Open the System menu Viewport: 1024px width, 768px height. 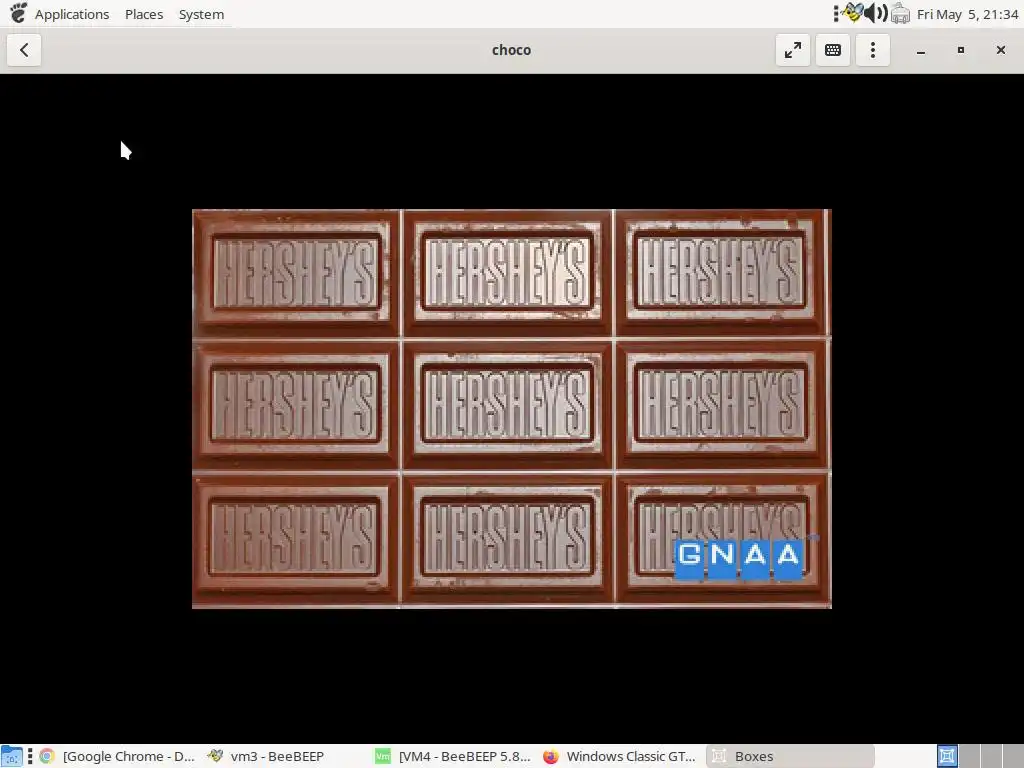tap(201, 14)
